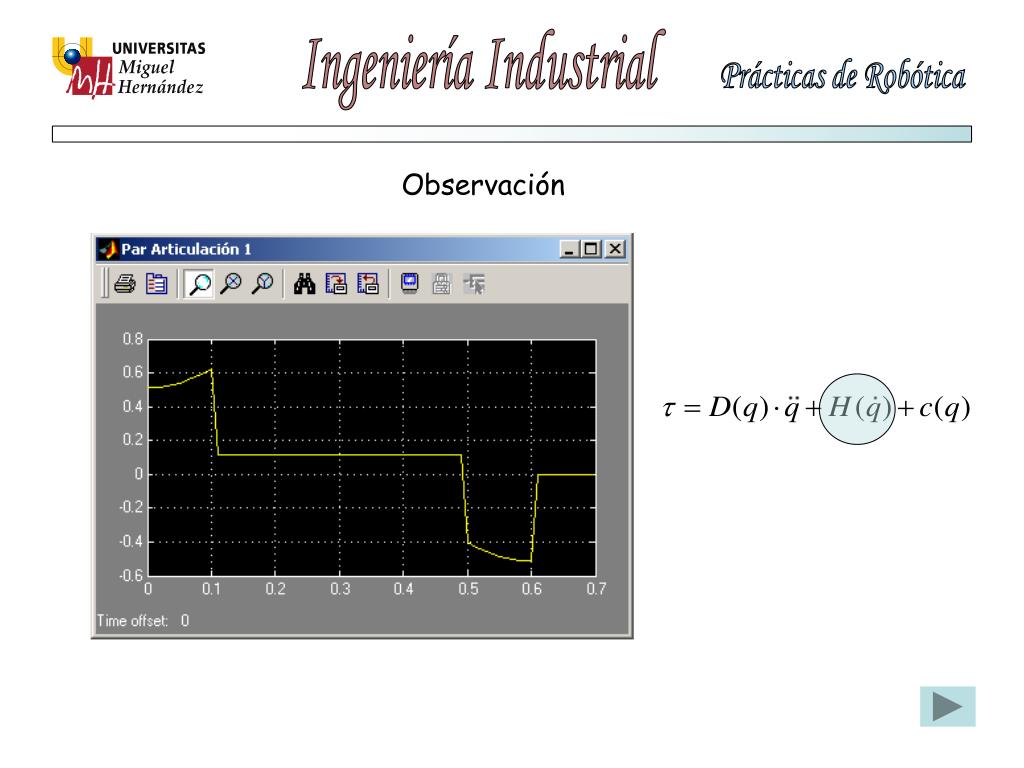Click the greyed Signal selection cursor icon
The width and height of the screenshot is (1024, 768).
point(474,284)
